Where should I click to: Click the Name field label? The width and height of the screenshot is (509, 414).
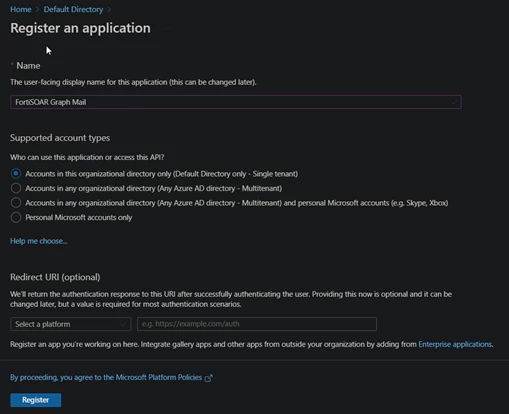(x=28, y=66)
